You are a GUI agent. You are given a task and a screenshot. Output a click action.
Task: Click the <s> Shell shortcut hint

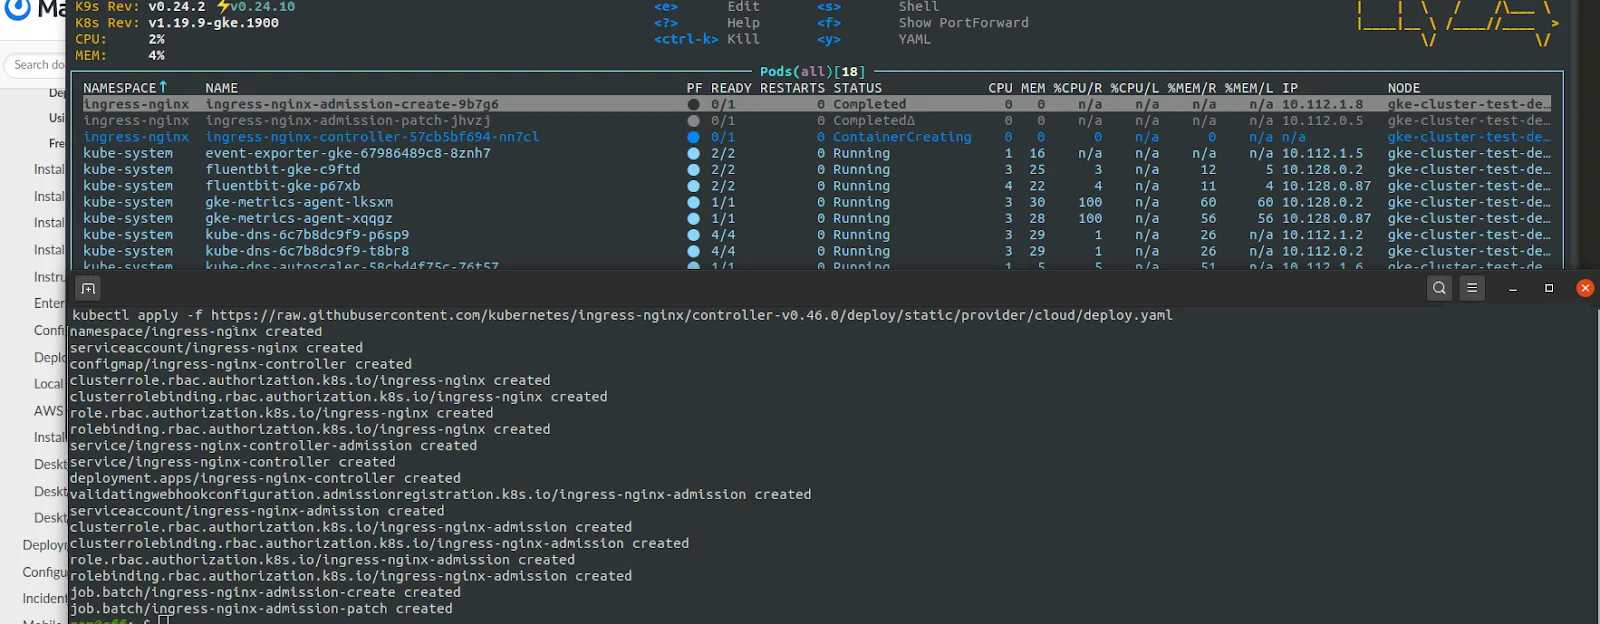878,7
